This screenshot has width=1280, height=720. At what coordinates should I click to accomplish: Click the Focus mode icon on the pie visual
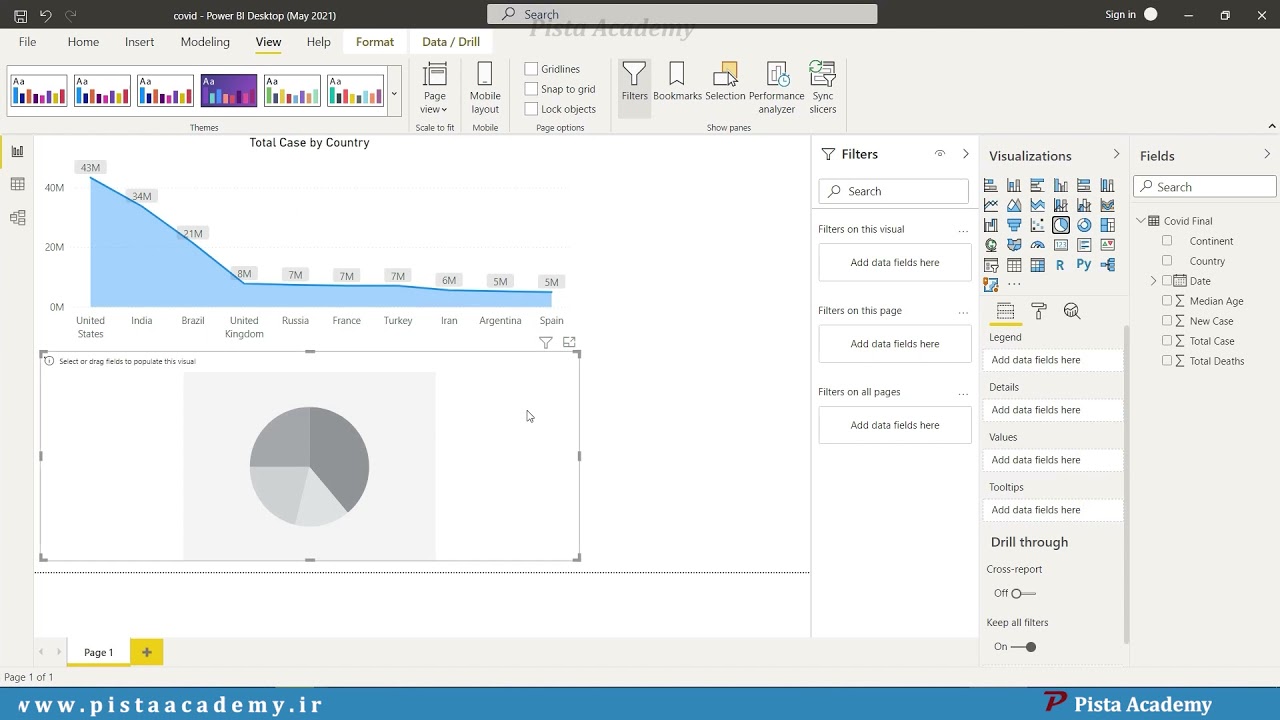point(569,342)
